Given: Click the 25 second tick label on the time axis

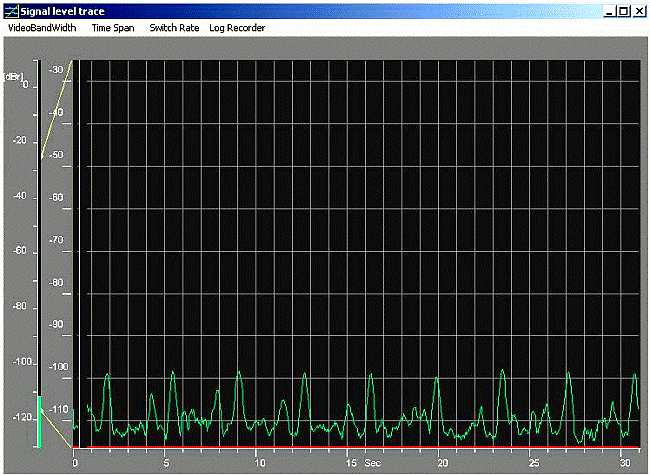Looking at the screenshot, I should (x=534, y=463).
